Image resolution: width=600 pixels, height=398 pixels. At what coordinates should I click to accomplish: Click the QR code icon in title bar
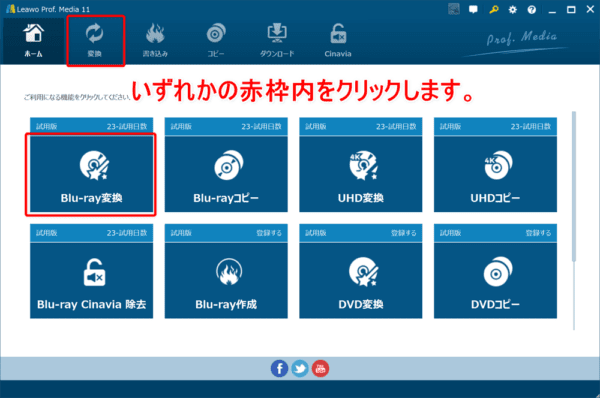pyautogui.click(x=454, y=9)
